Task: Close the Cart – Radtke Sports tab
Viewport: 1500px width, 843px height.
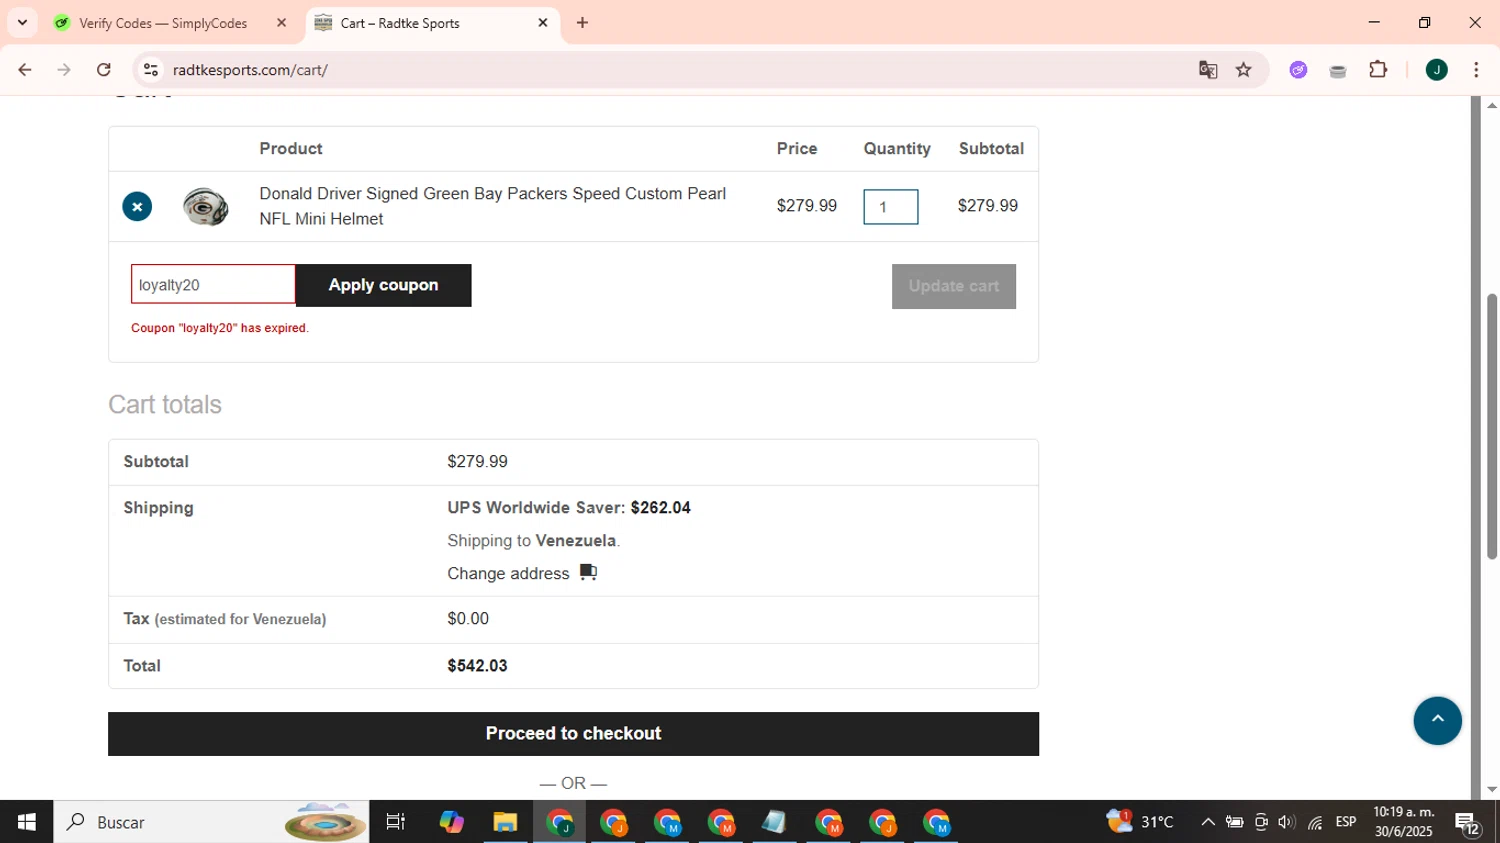Action: (x=543, y=23)
